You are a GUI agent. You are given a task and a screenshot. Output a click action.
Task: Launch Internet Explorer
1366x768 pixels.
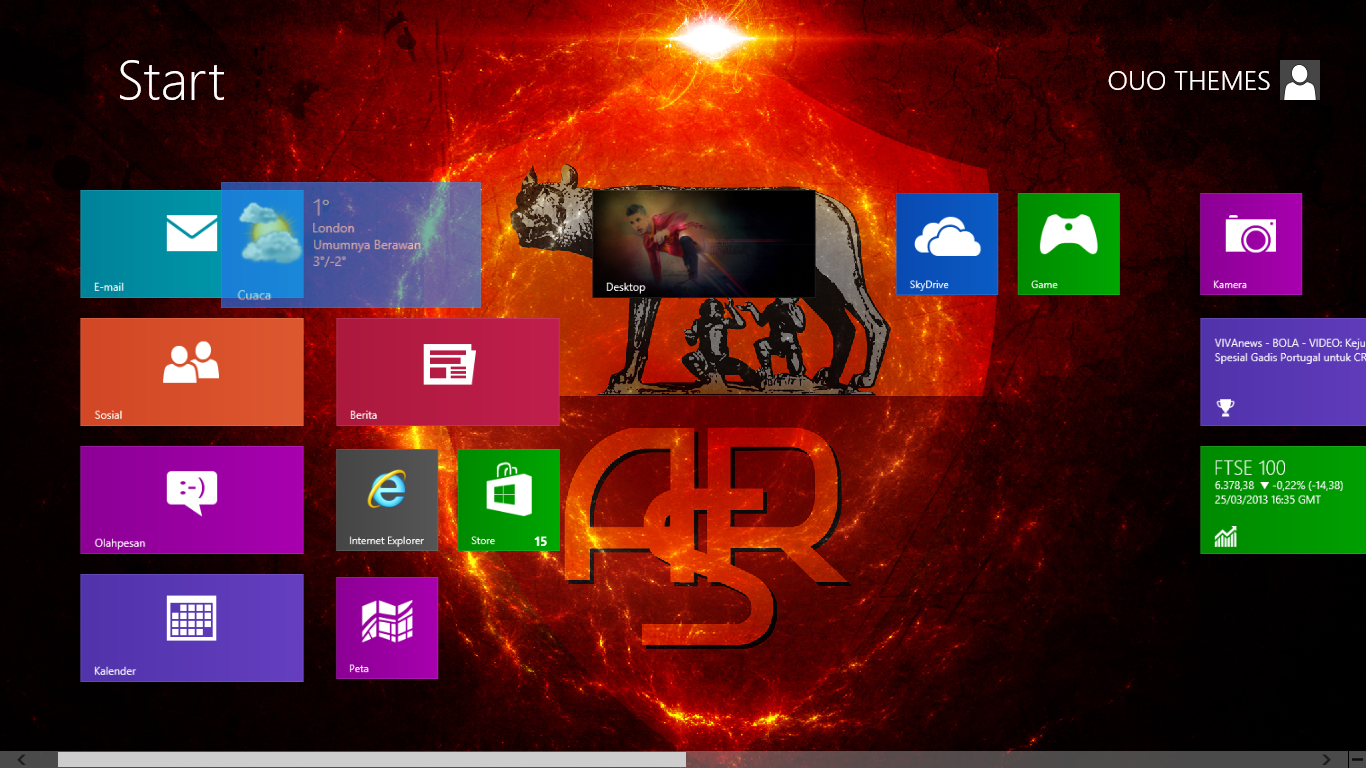(386, 499)
